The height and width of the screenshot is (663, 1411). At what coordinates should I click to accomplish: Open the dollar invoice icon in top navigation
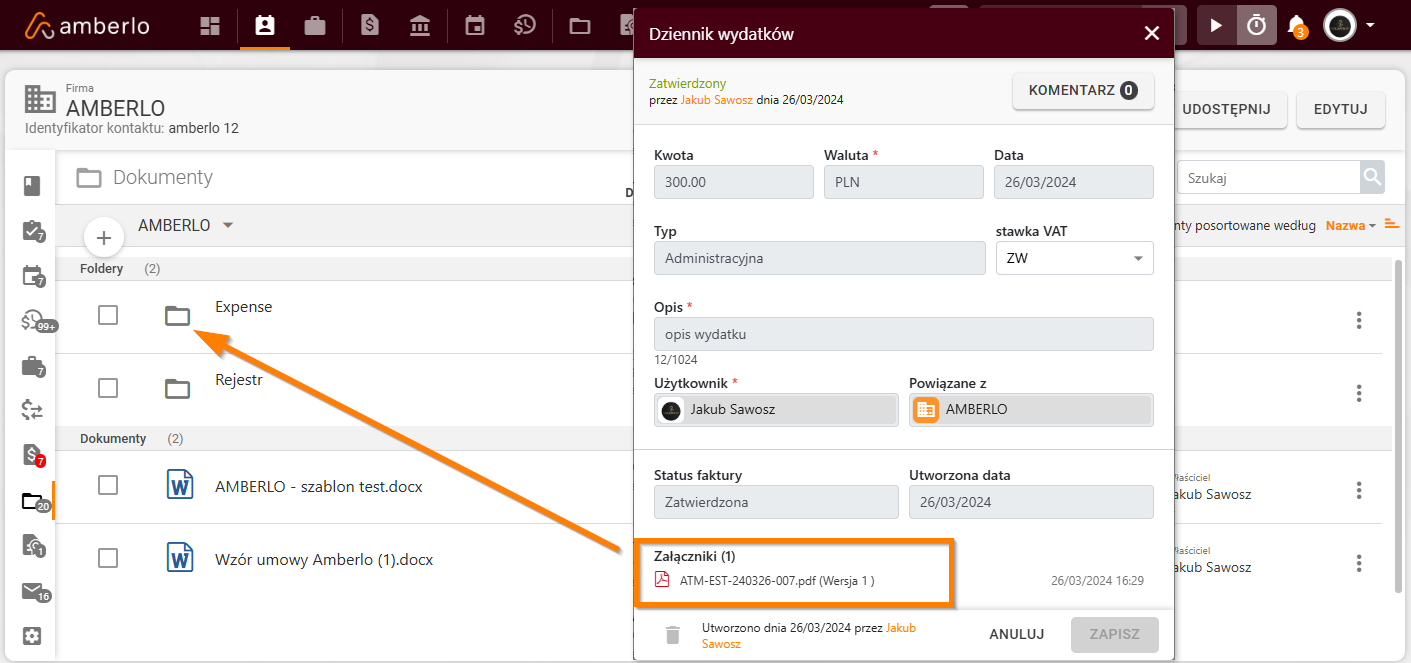coord(370,26)
